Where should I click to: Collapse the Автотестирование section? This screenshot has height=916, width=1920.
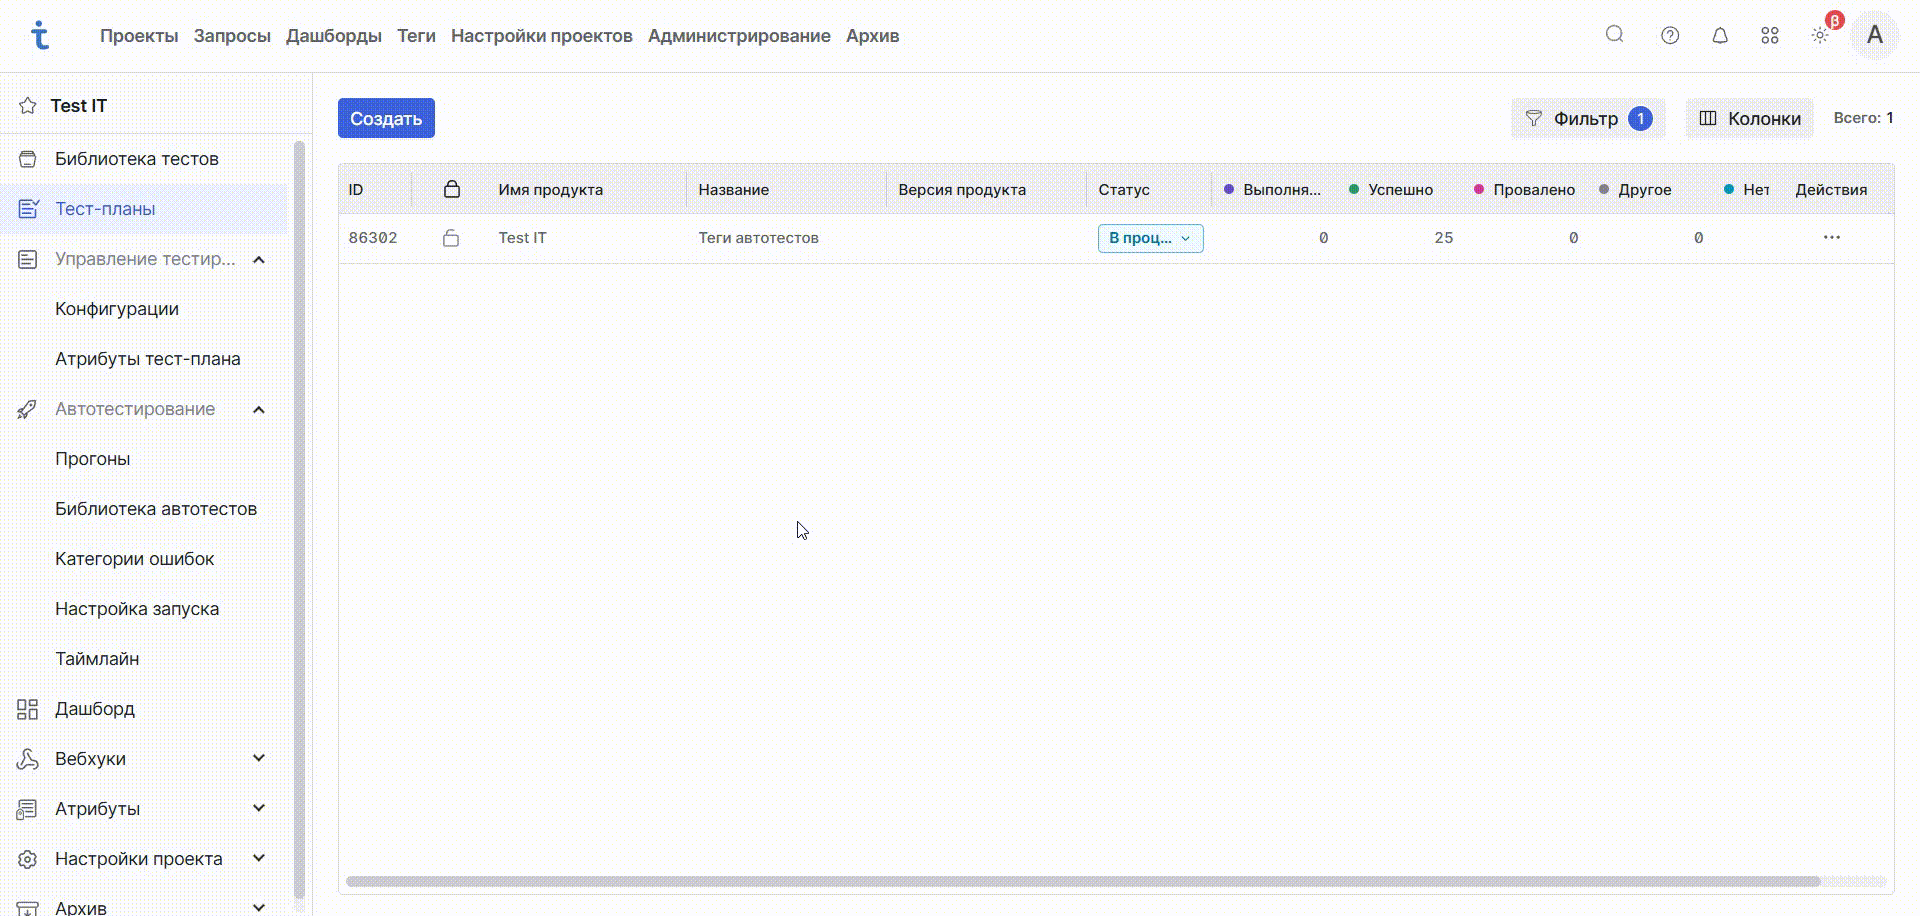(259, 410)
